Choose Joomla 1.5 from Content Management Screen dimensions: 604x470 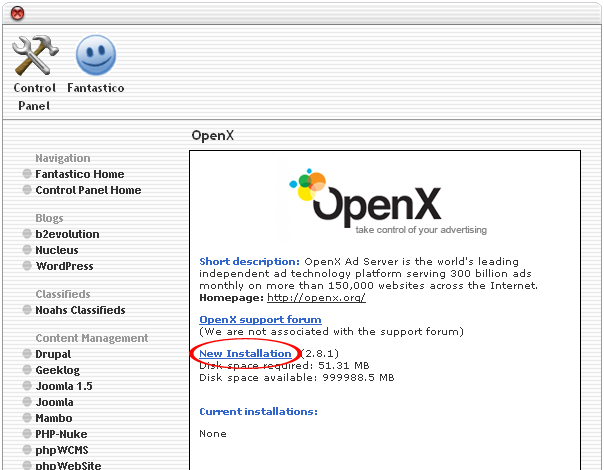pyautogui.click(x=64, y=386)
